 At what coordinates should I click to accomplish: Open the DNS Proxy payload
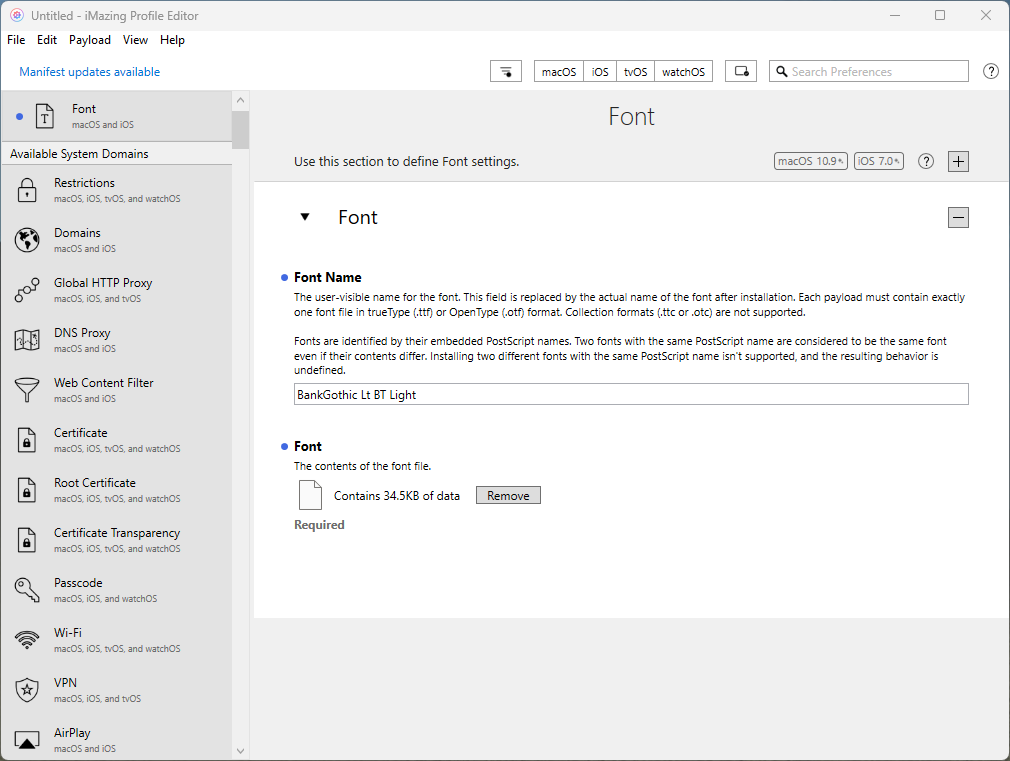click(x=82, y=339)
